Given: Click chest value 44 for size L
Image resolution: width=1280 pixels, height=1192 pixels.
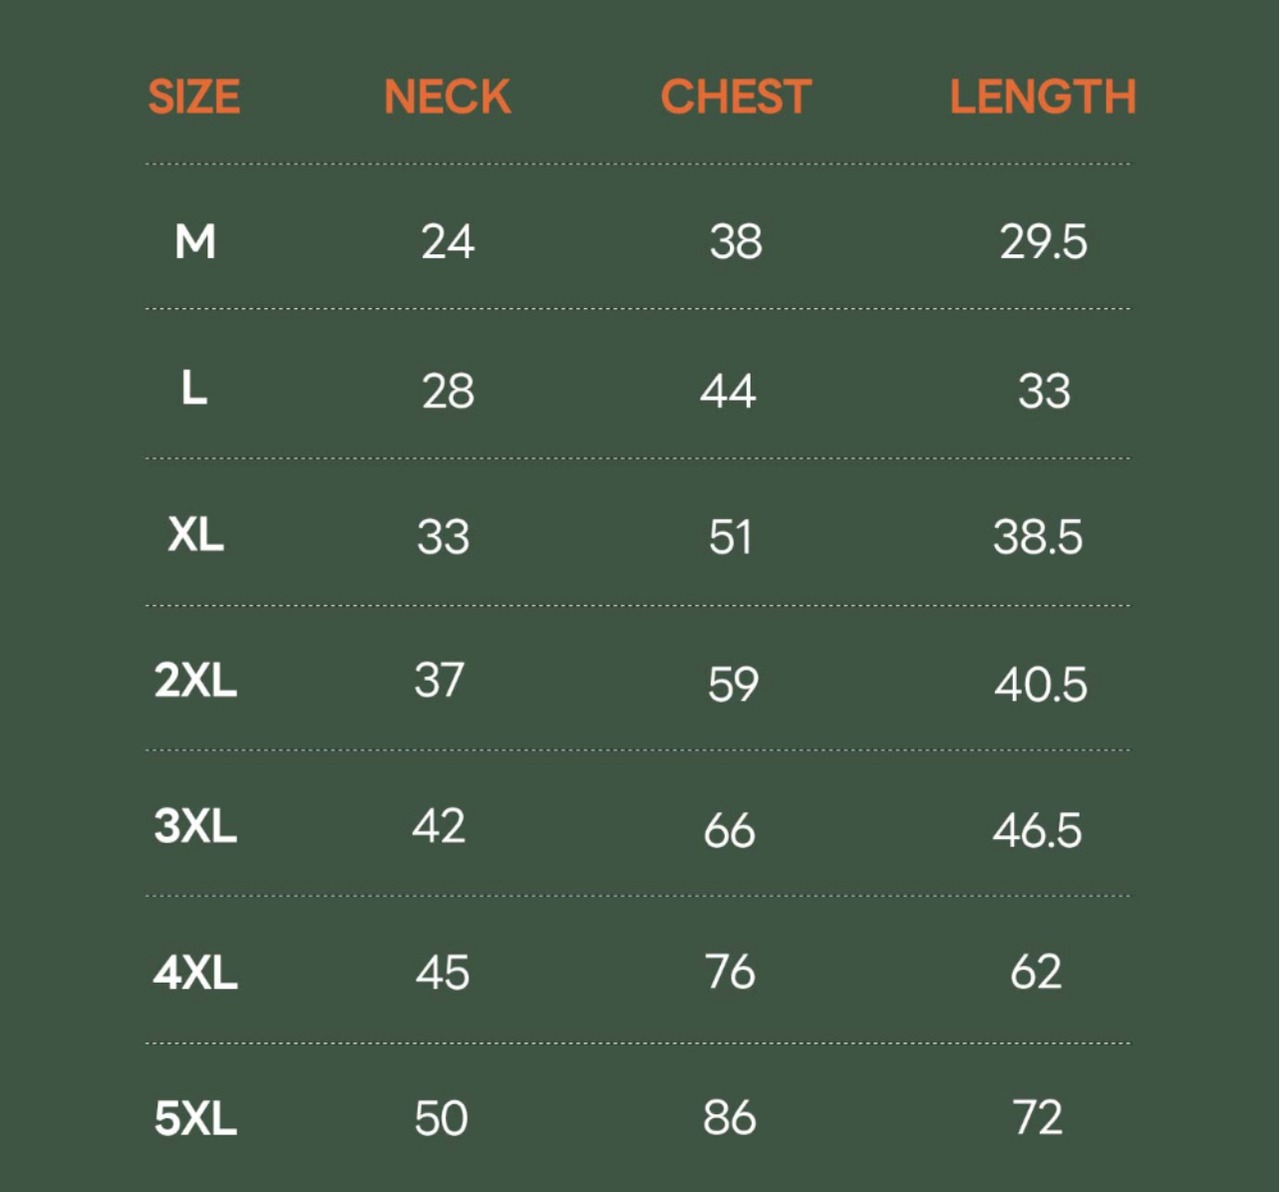Looking at the screenshot, I should (x=728, y=390).
